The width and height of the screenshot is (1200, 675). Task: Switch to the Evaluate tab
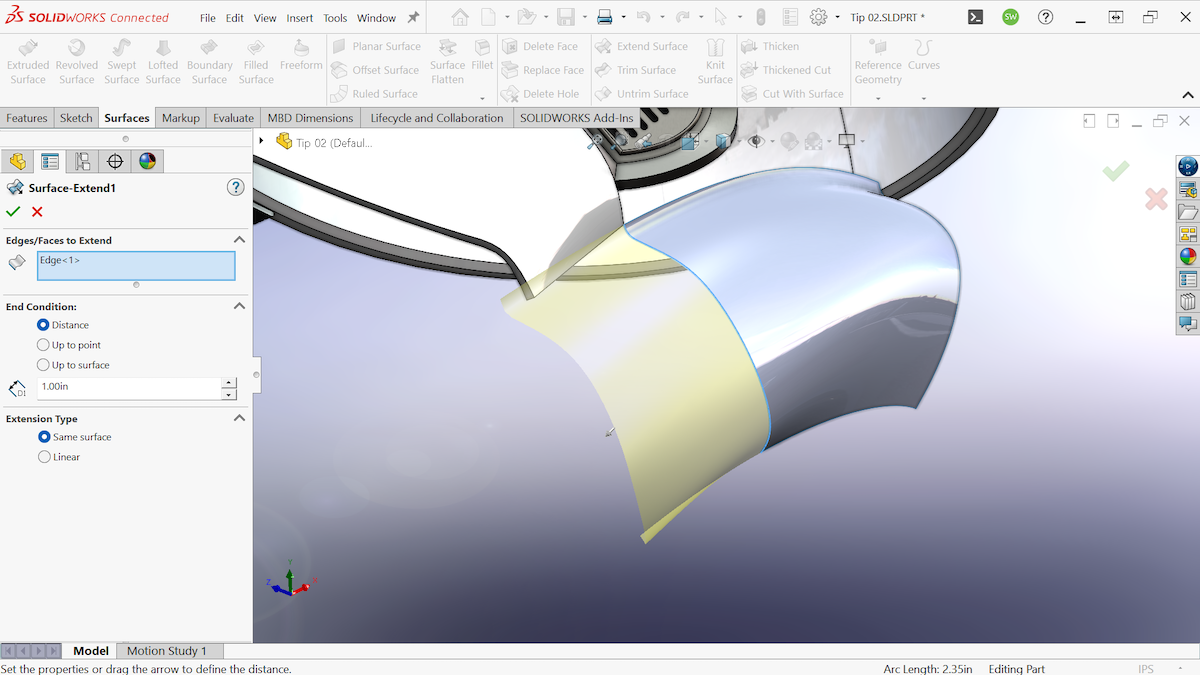click(232, 117)
